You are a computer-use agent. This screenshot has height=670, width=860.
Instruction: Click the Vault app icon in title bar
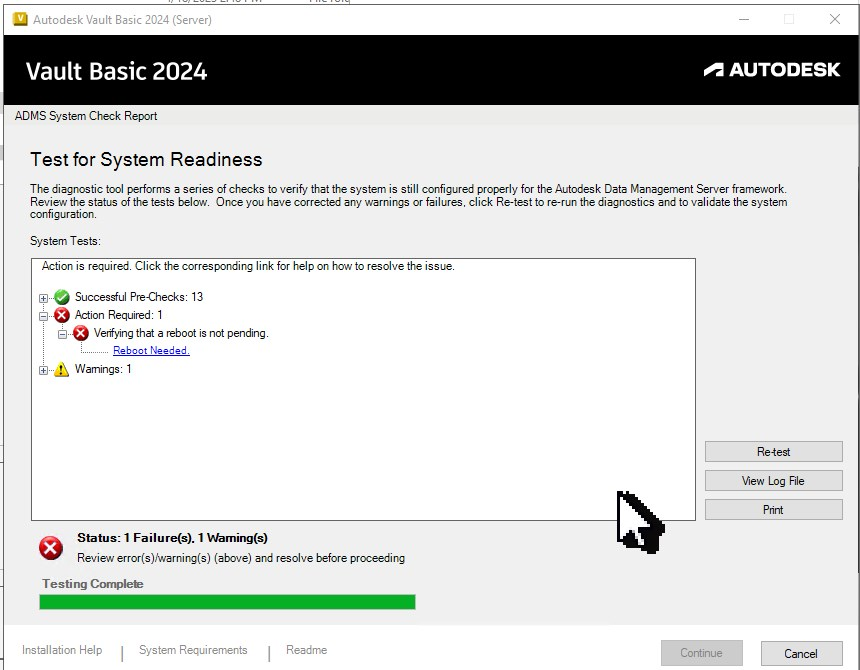pos(20,19)
